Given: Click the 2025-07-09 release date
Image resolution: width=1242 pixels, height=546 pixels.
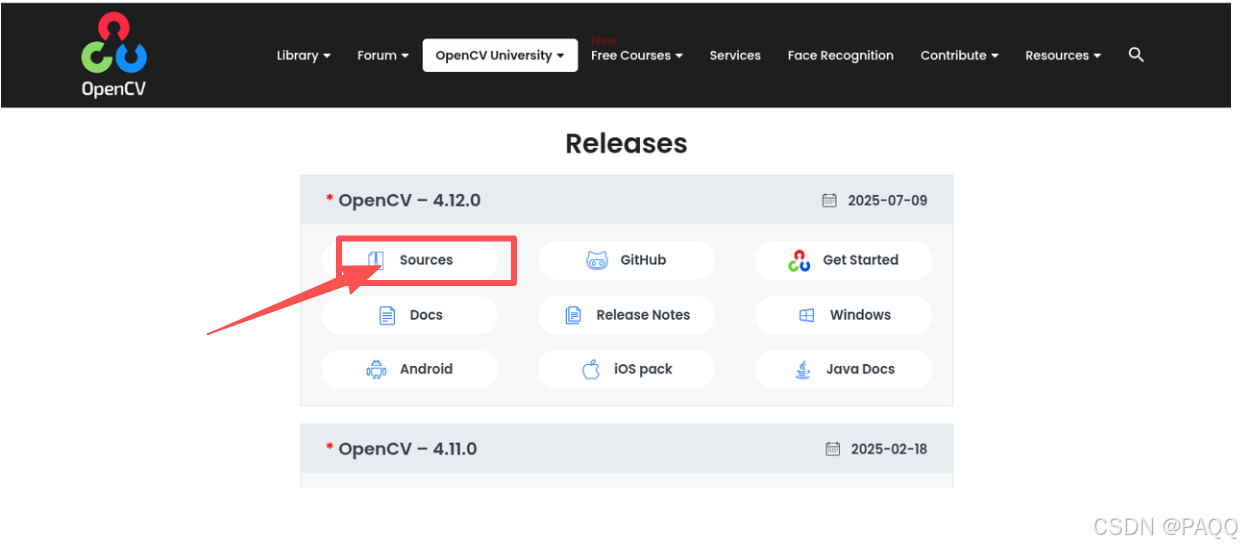Looking at the screenshot, I should 887,200.
